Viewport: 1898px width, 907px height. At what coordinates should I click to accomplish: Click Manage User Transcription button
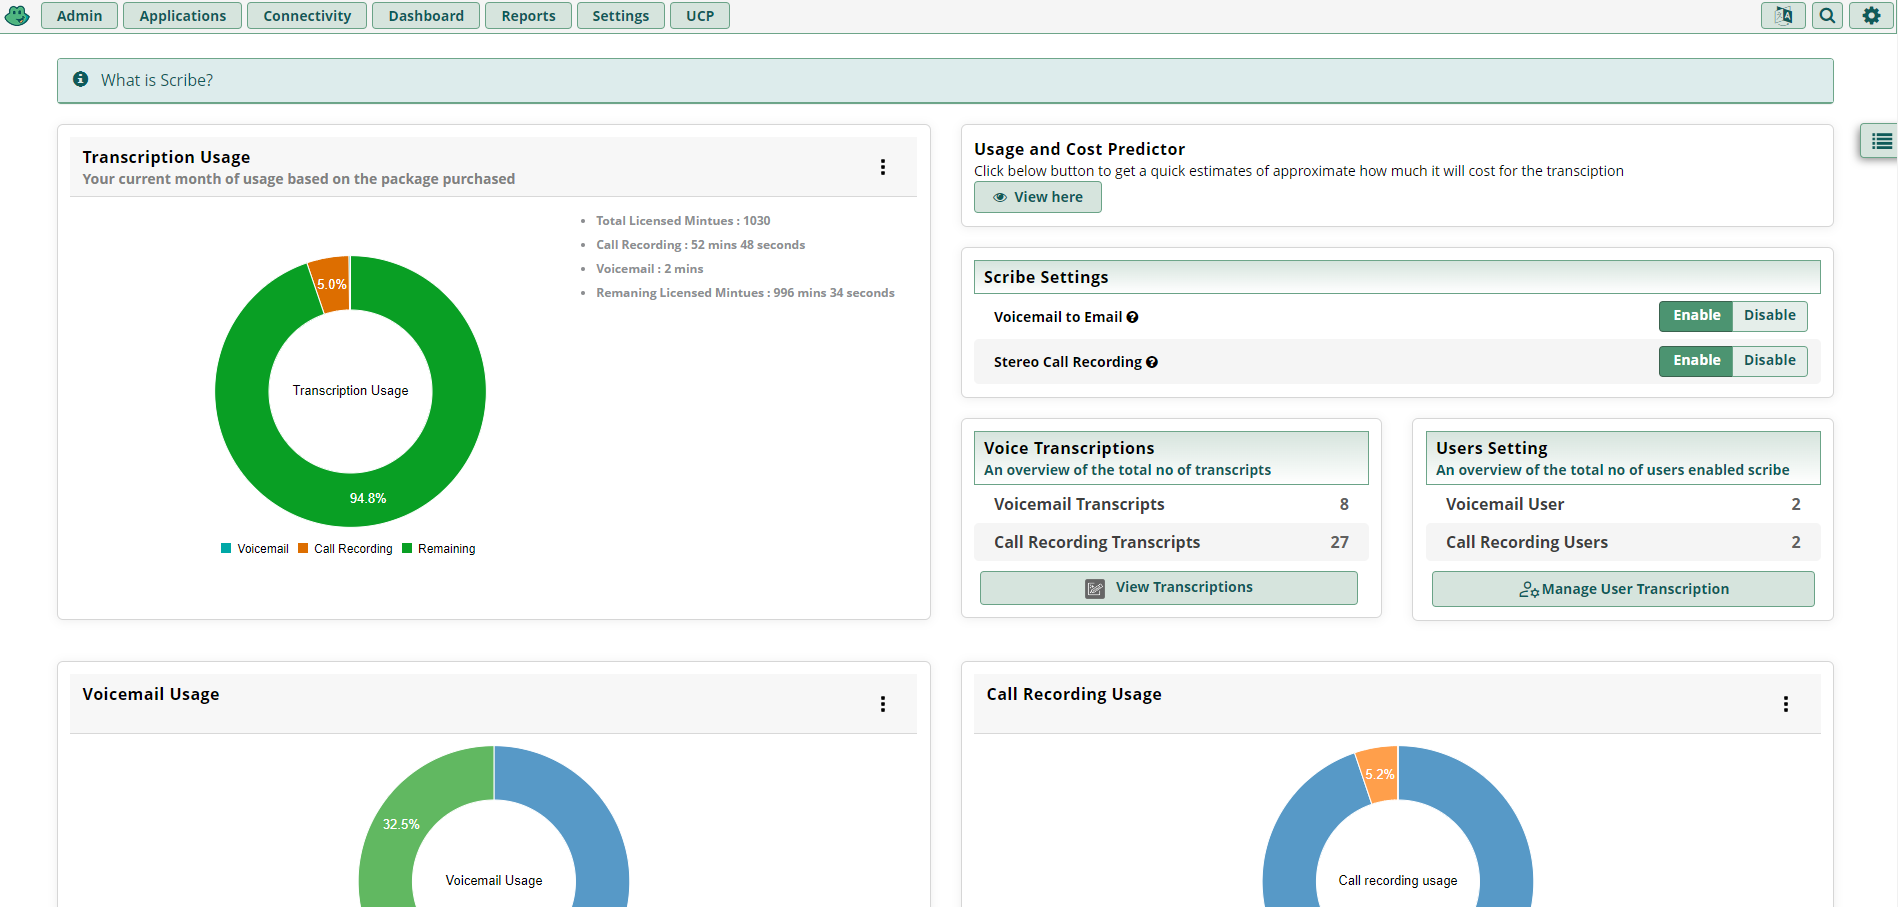[1622, 589]
